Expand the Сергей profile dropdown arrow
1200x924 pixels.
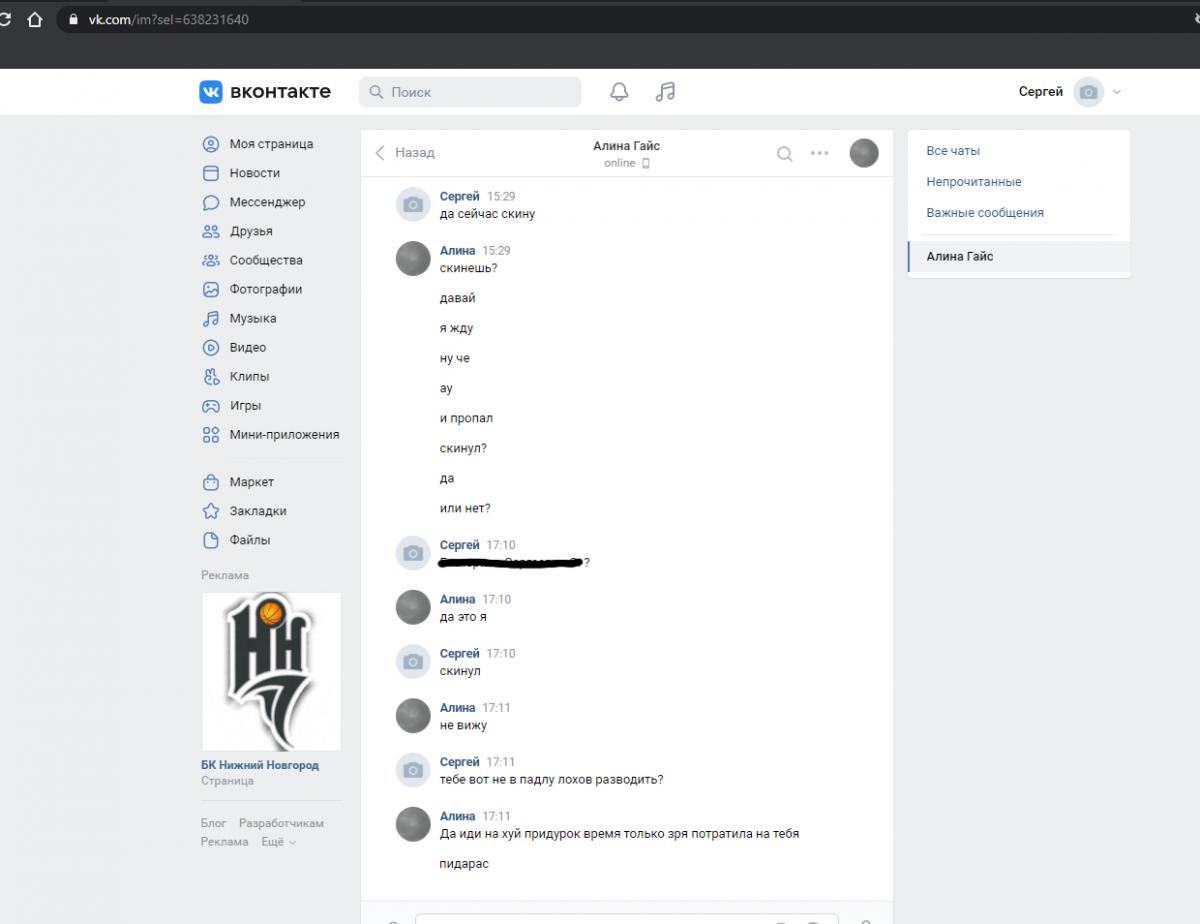1117,92
